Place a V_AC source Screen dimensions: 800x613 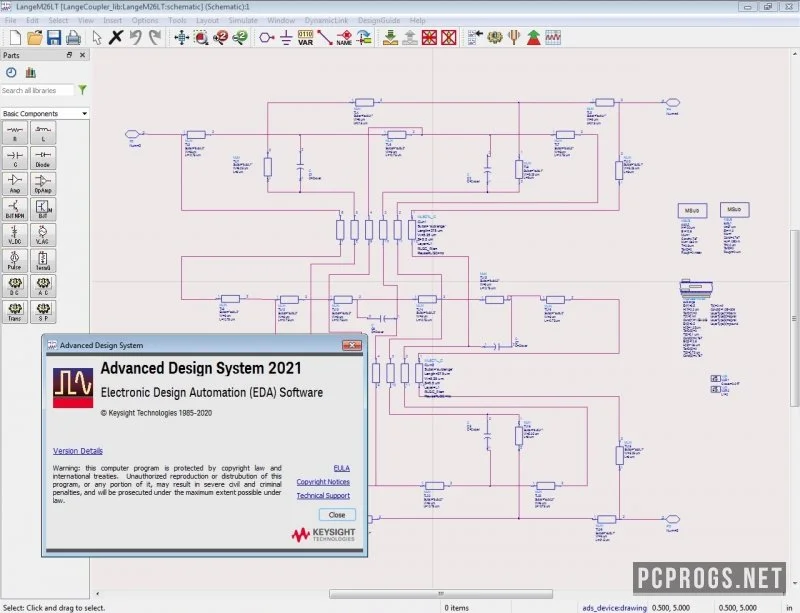pos(43,235)
